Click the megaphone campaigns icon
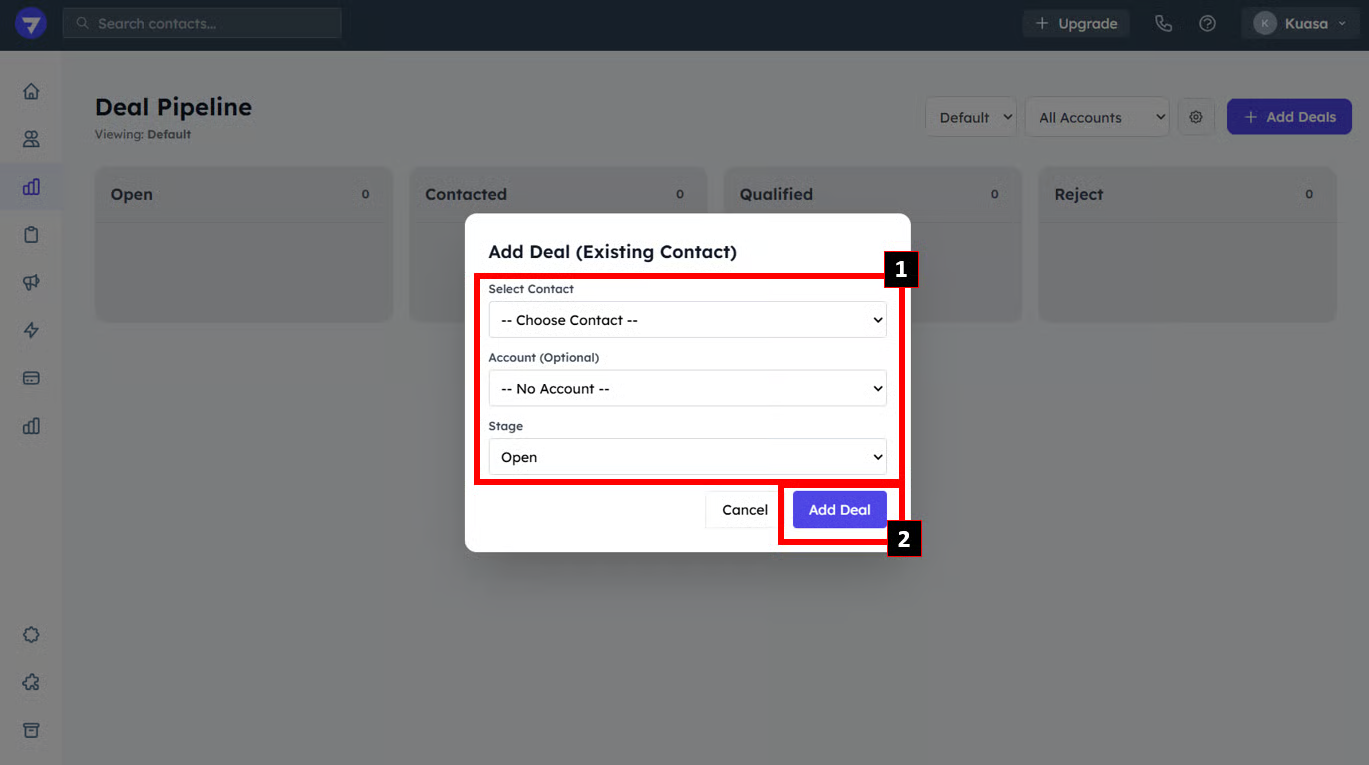Screen dimensions: 1369x765 tap(31, 283)
